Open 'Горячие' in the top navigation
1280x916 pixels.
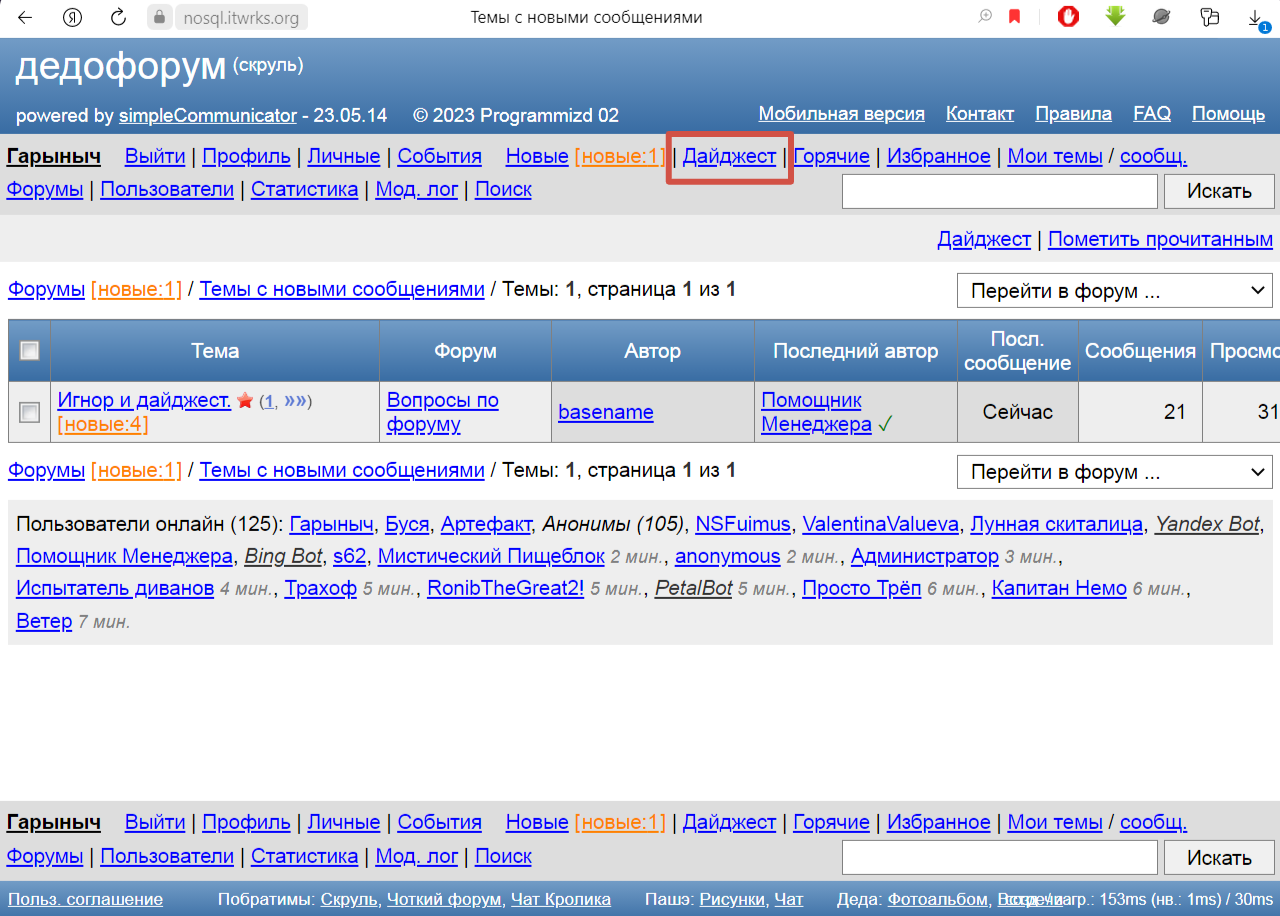(x=831, y=156)
